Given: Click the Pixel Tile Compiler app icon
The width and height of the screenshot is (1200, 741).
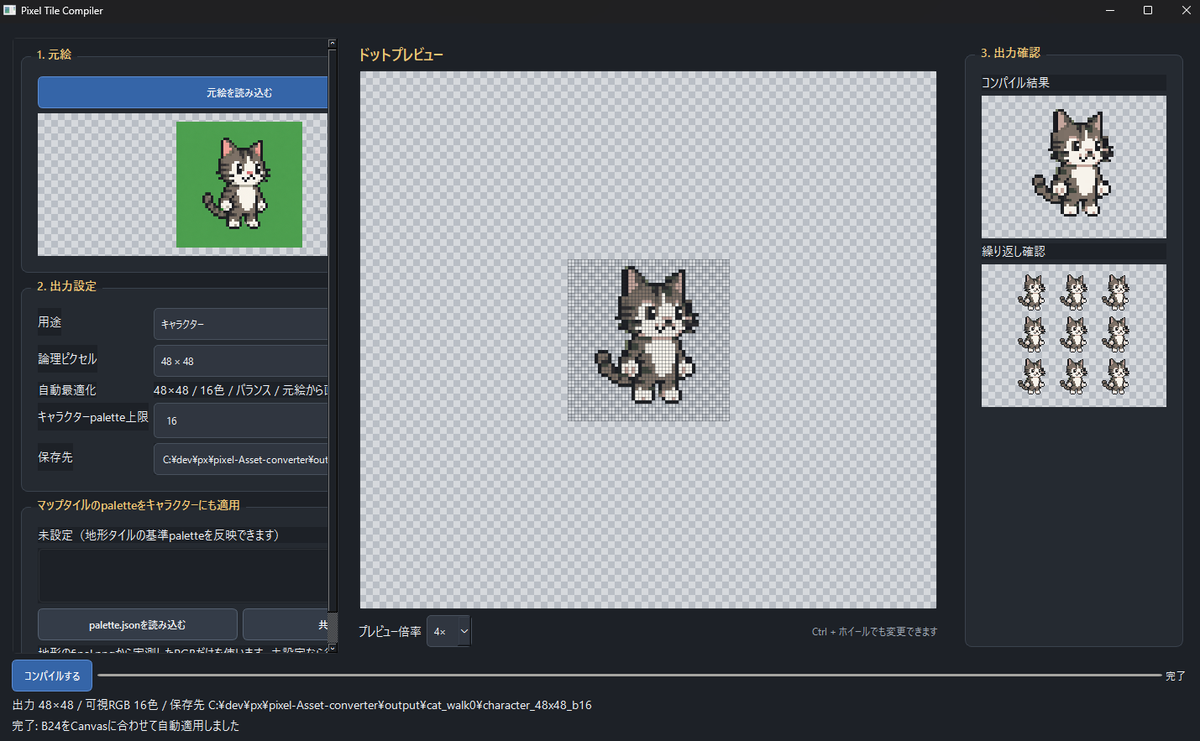Looking at the screenshot, I should [9, 10].
